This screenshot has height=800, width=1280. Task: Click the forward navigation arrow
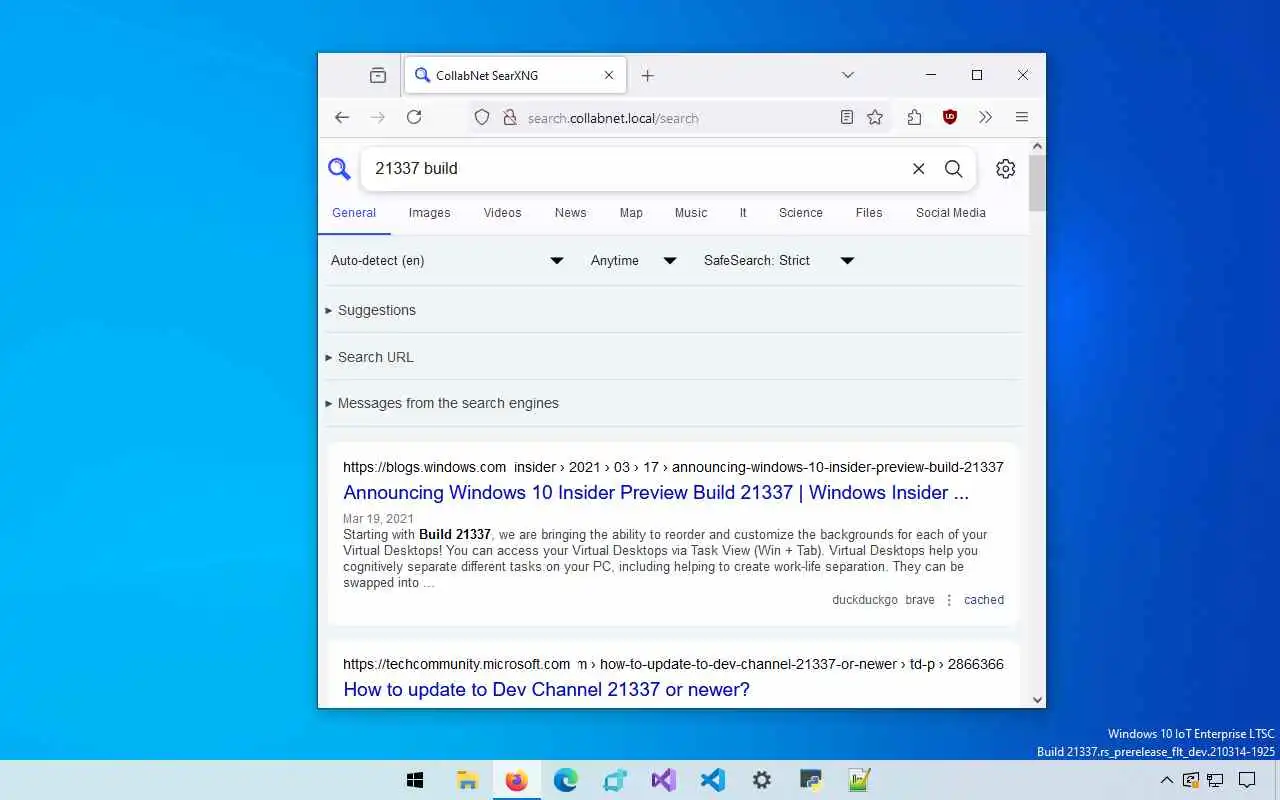pyautogui.click(x=377, y=117)
